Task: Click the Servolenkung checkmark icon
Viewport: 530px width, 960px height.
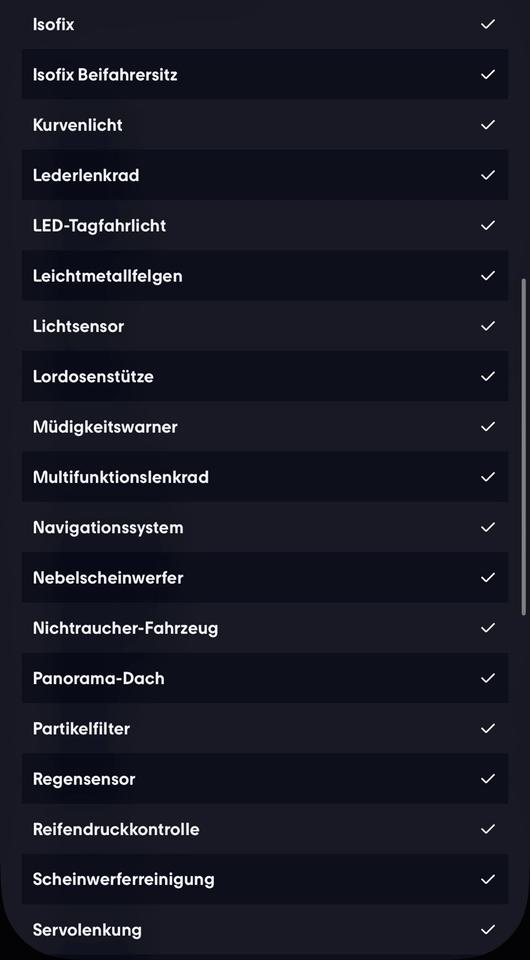Action: [488, 930]
